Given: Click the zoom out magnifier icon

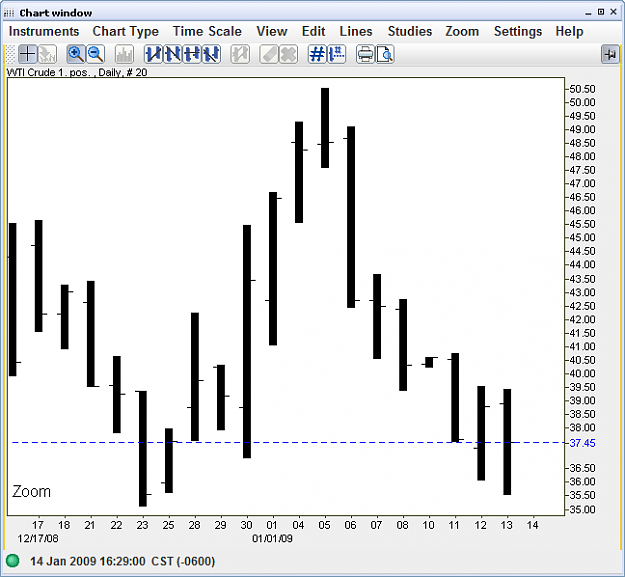Looking at the screenshot, I should [96, 54].
